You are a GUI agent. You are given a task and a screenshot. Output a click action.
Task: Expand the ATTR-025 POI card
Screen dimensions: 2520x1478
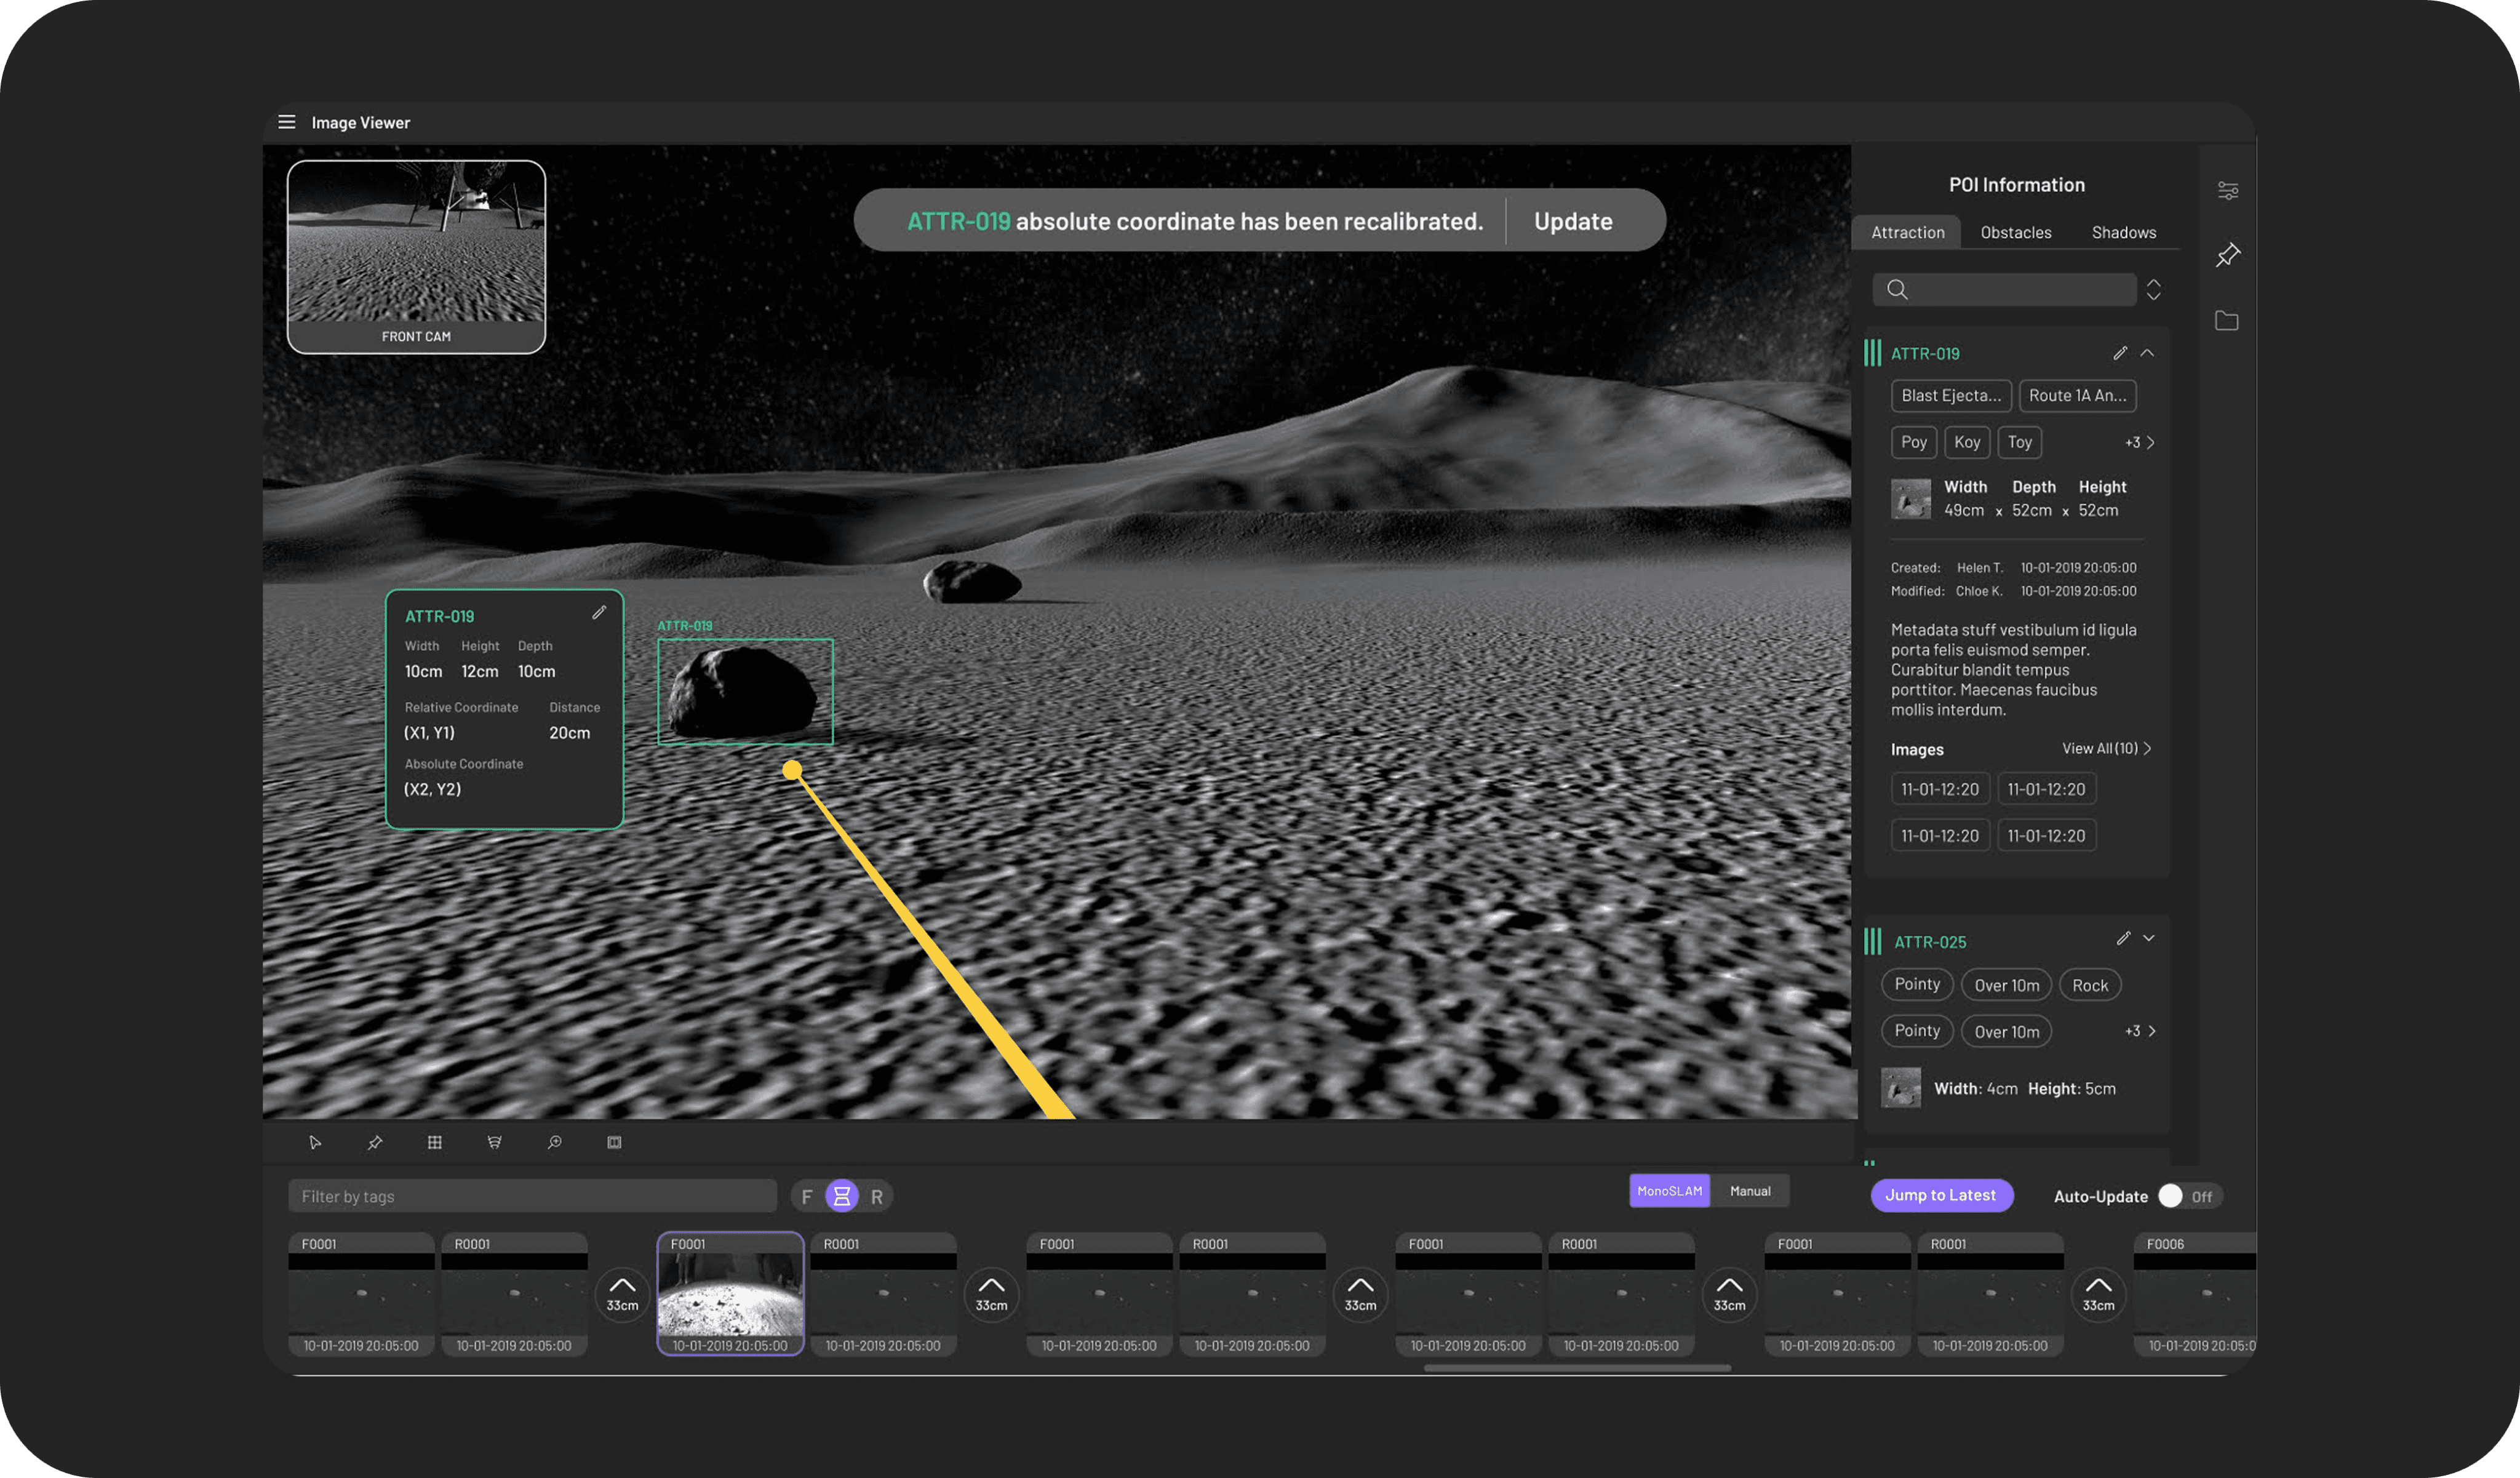click(x=2149, y=938)
